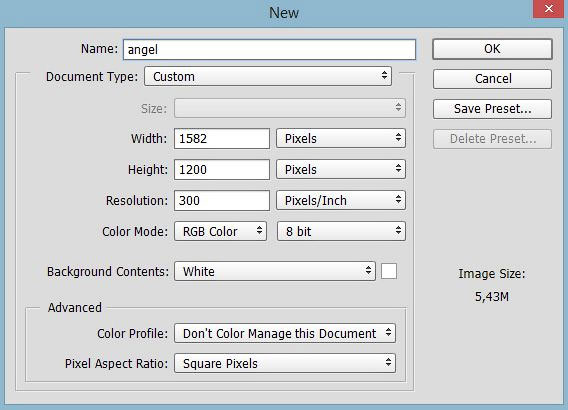
Task: Open the 8 bit depth dropdown
Action: [x=341, y=231]
